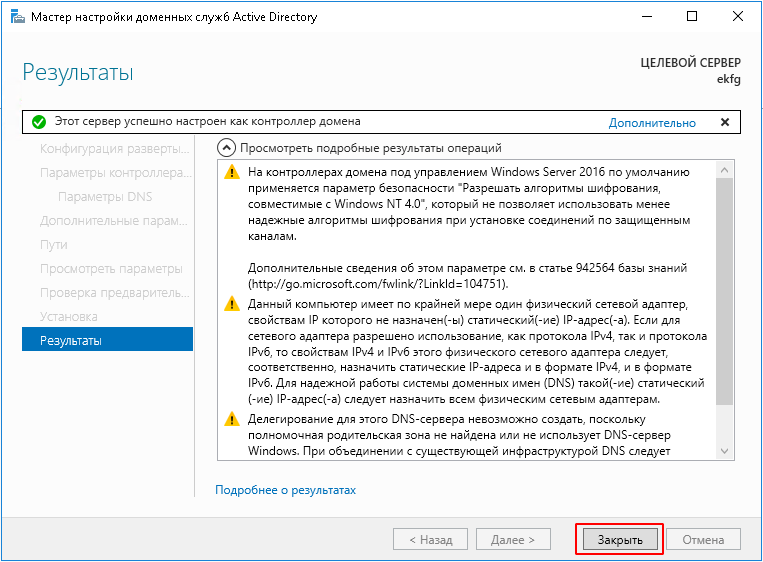Screen dimensions: 763x562
Task: Click the green success checkmark icon
Action: tap(38, 122)
